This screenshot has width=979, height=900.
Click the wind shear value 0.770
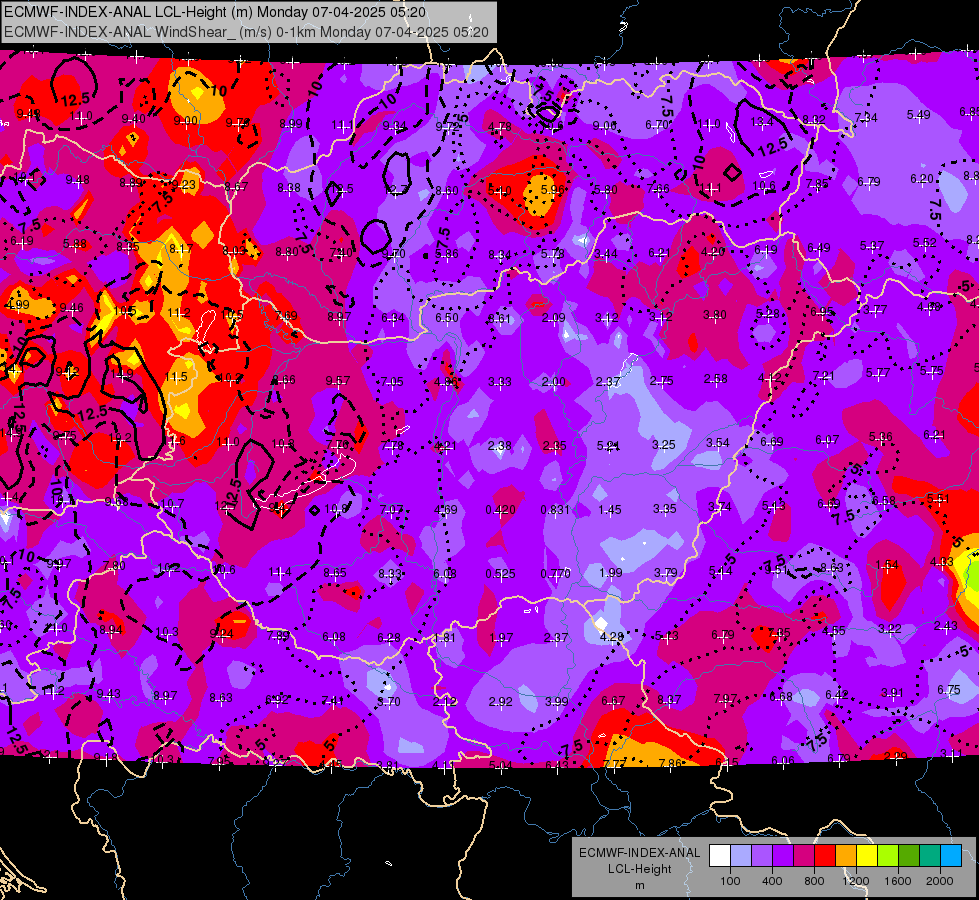point(555,573)
